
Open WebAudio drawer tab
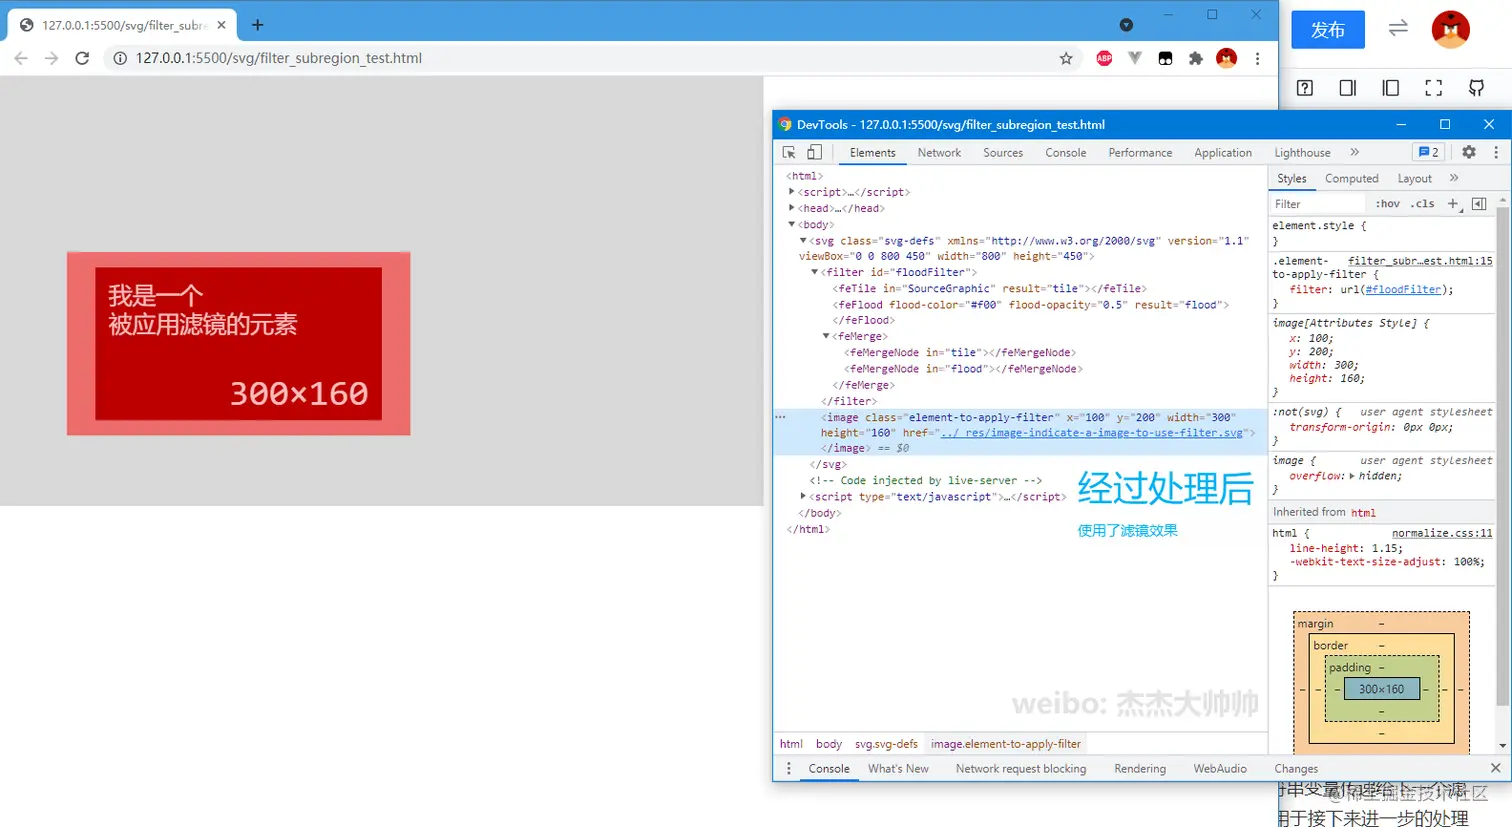pos(1220,768)
